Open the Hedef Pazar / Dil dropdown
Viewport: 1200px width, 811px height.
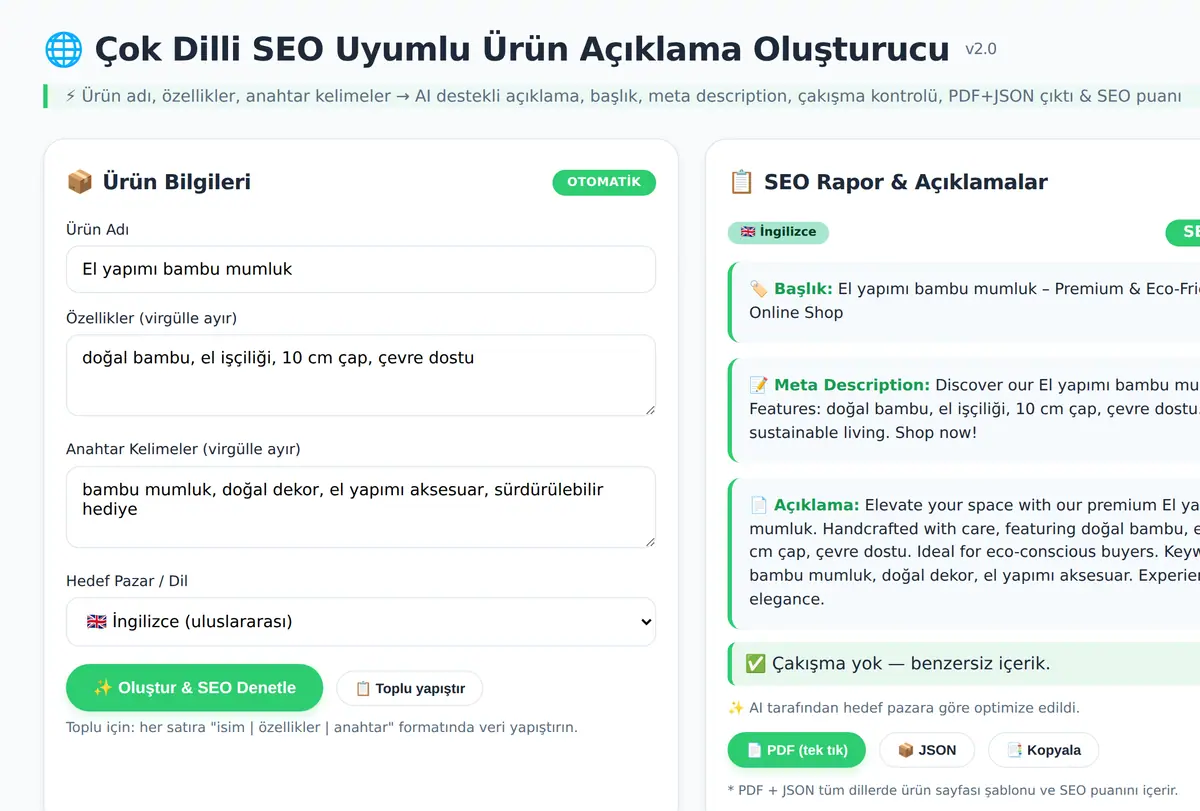pos(361,622)
